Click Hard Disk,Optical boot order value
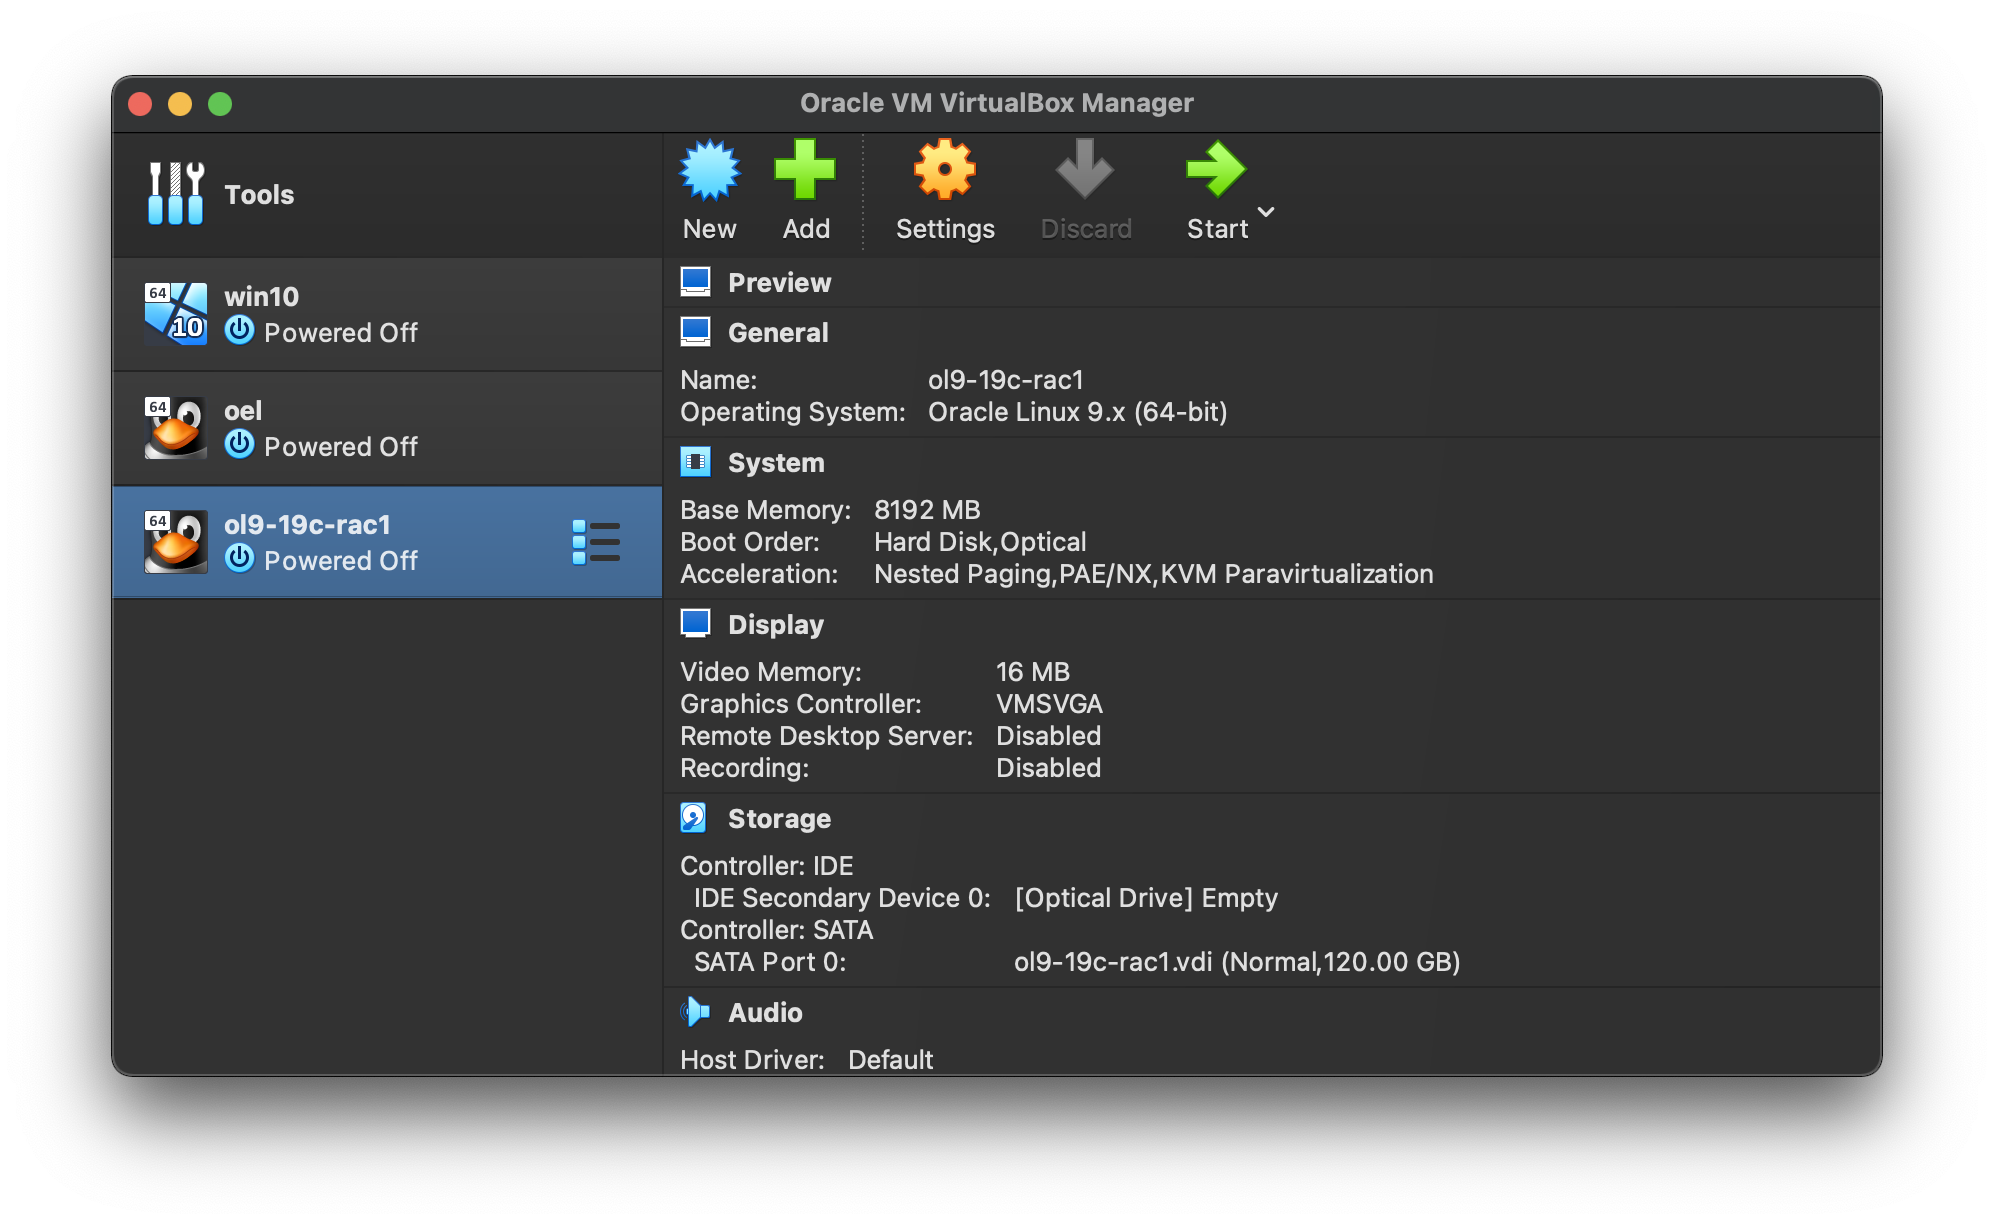This screenshot has height=1224, width=1994. (980, 542)
